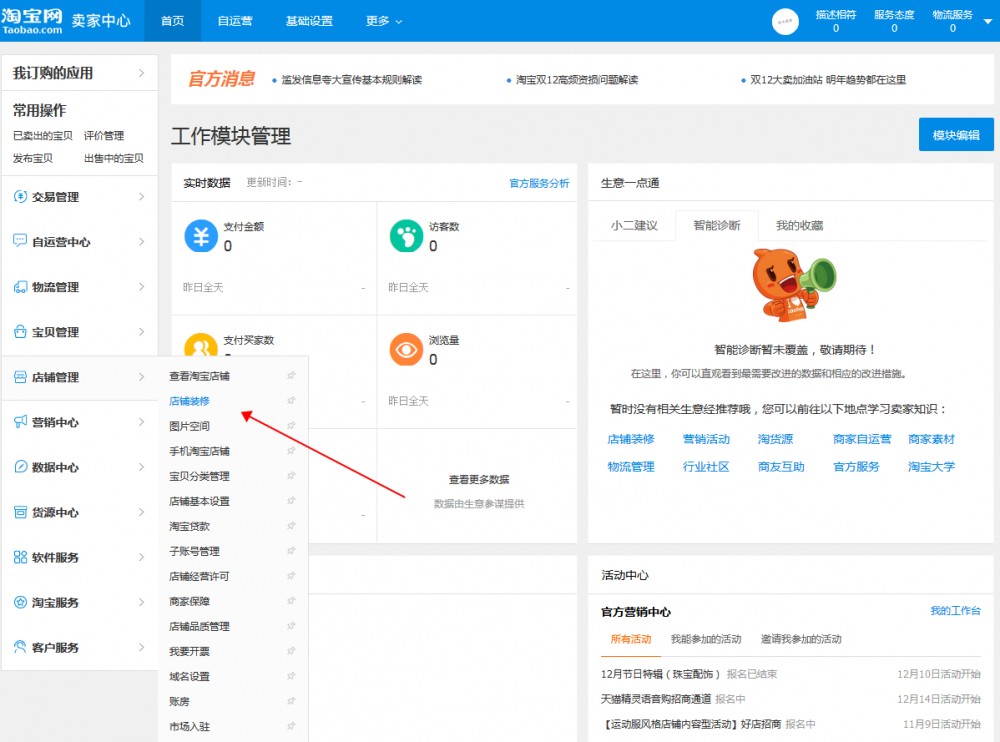1000x742 pixels.
Task: Toggle the pin next to 图片空间
Action: click(291, 426)
